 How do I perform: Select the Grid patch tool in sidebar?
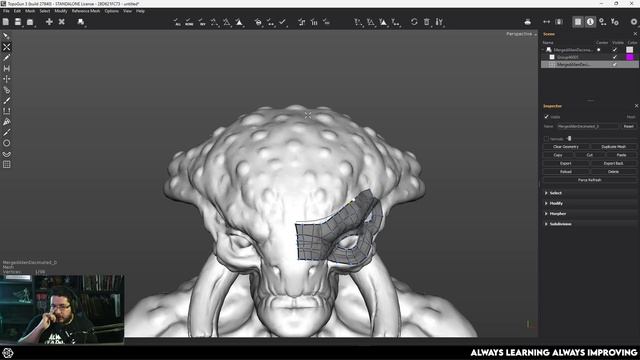point(7,164)
